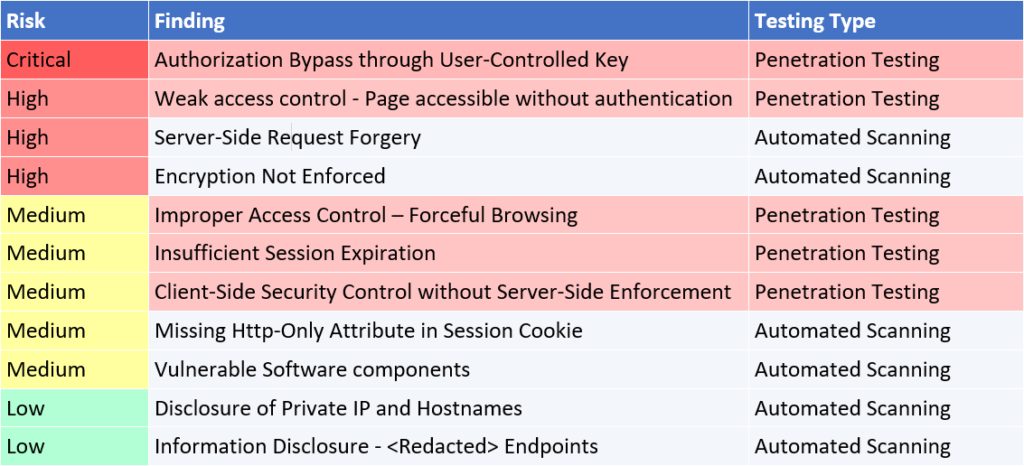
Task: Click the Medium risk cell for Vulnerable Software components
Action: pos(74,369)
